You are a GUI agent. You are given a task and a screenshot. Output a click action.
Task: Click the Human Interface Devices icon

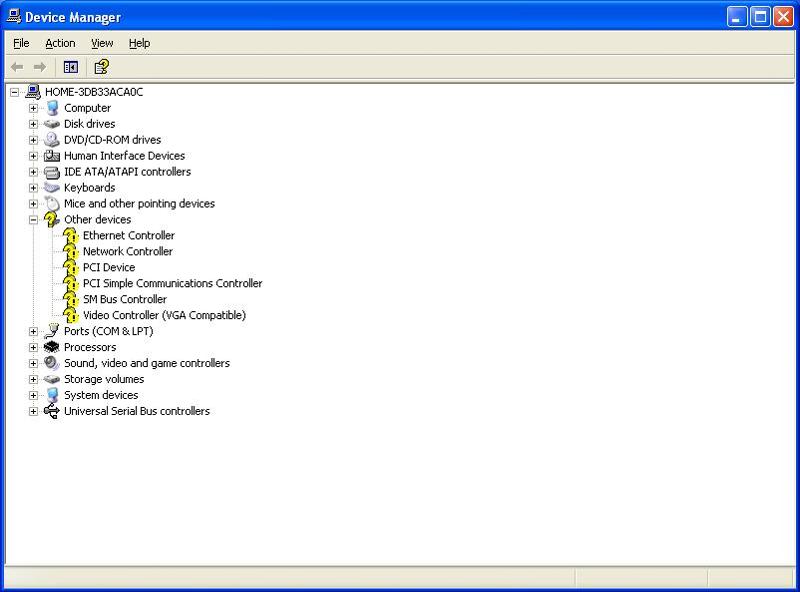point(52,156)
